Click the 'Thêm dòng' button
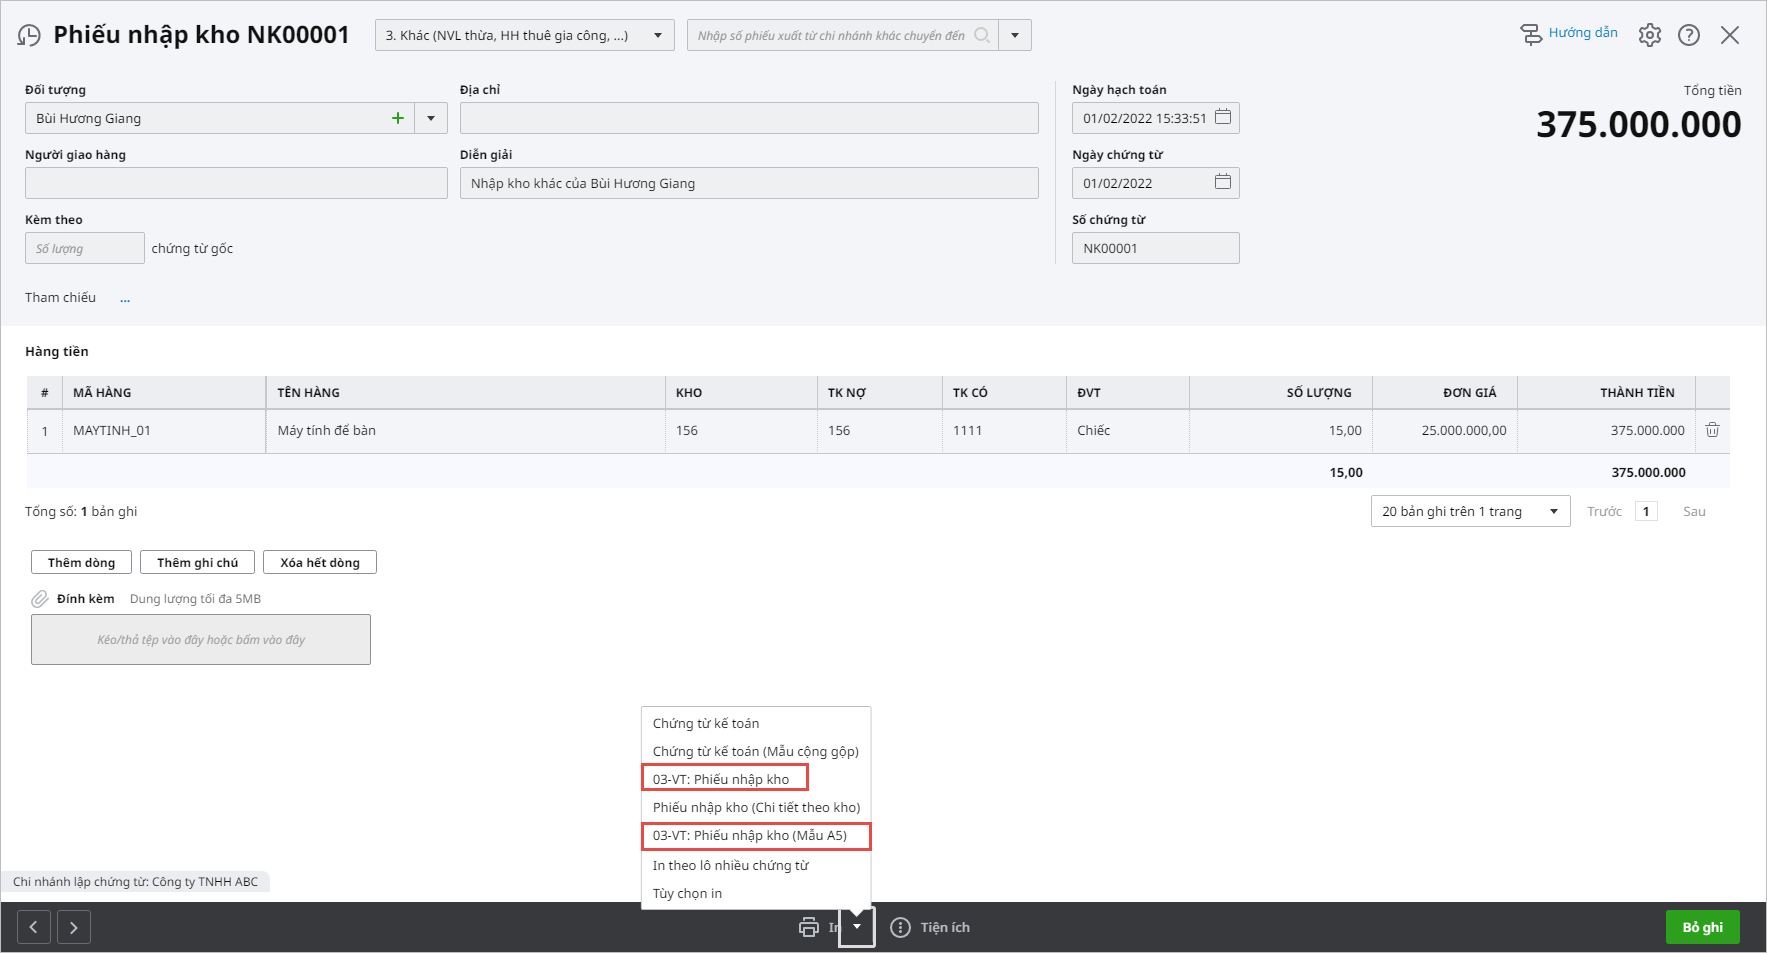Viewport: 1767px width, 953px height. [x=82, y=562]
